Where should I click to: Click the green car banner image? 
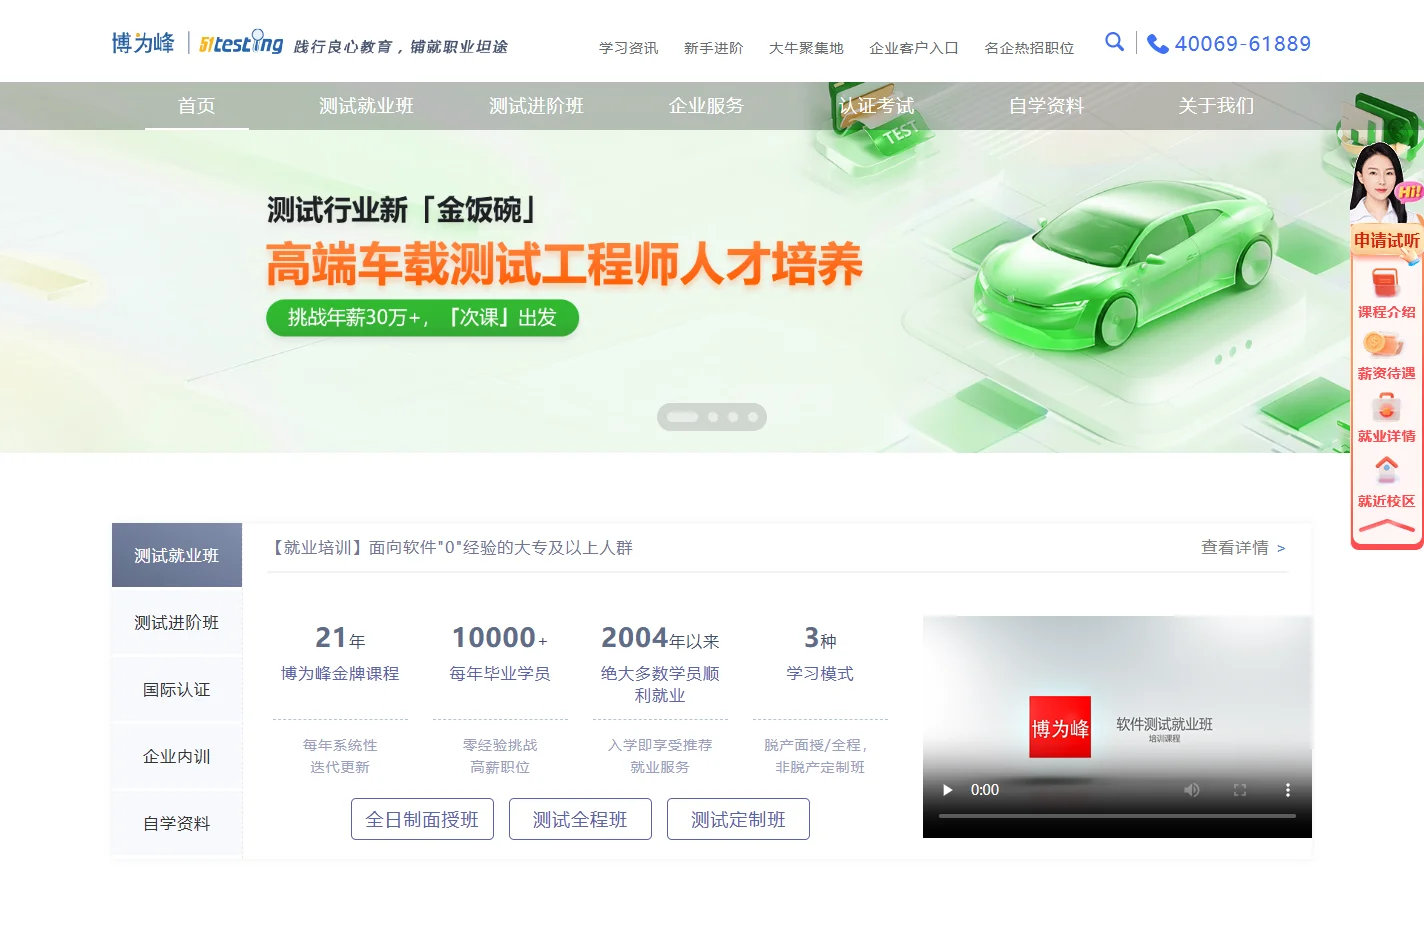tap(1125, 265)
